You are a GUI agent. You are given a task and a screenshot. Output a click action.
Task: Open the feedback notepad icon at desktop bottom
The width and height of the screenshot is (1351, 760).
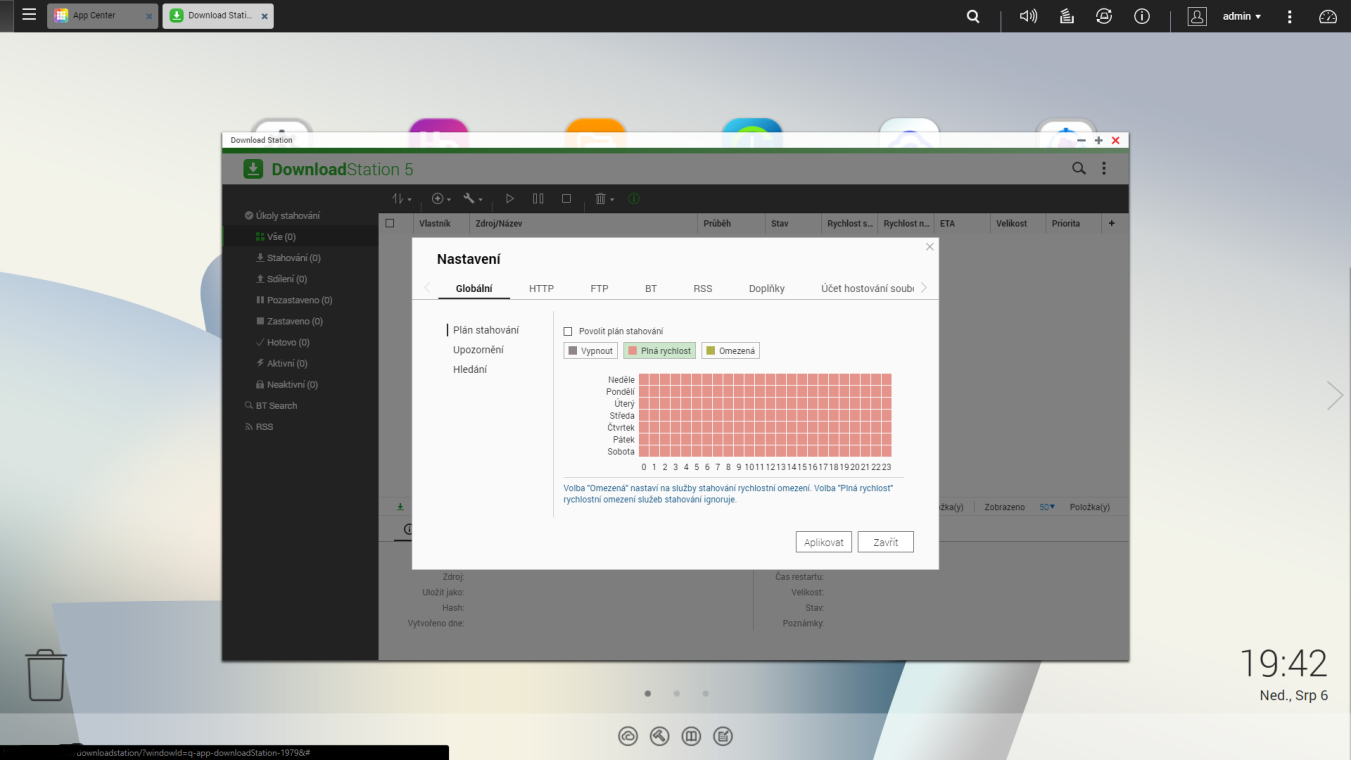(x=723, y=736)
